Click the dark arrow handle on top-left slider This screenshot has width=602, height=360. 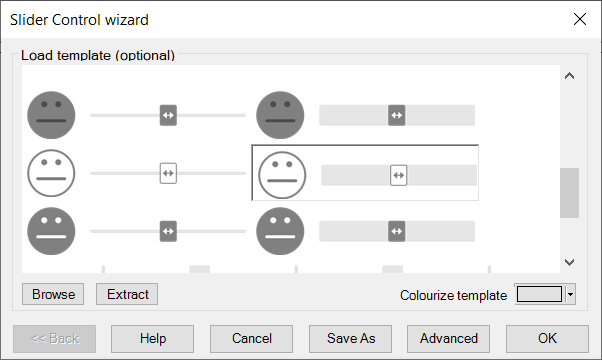click(x=168, y=115)
